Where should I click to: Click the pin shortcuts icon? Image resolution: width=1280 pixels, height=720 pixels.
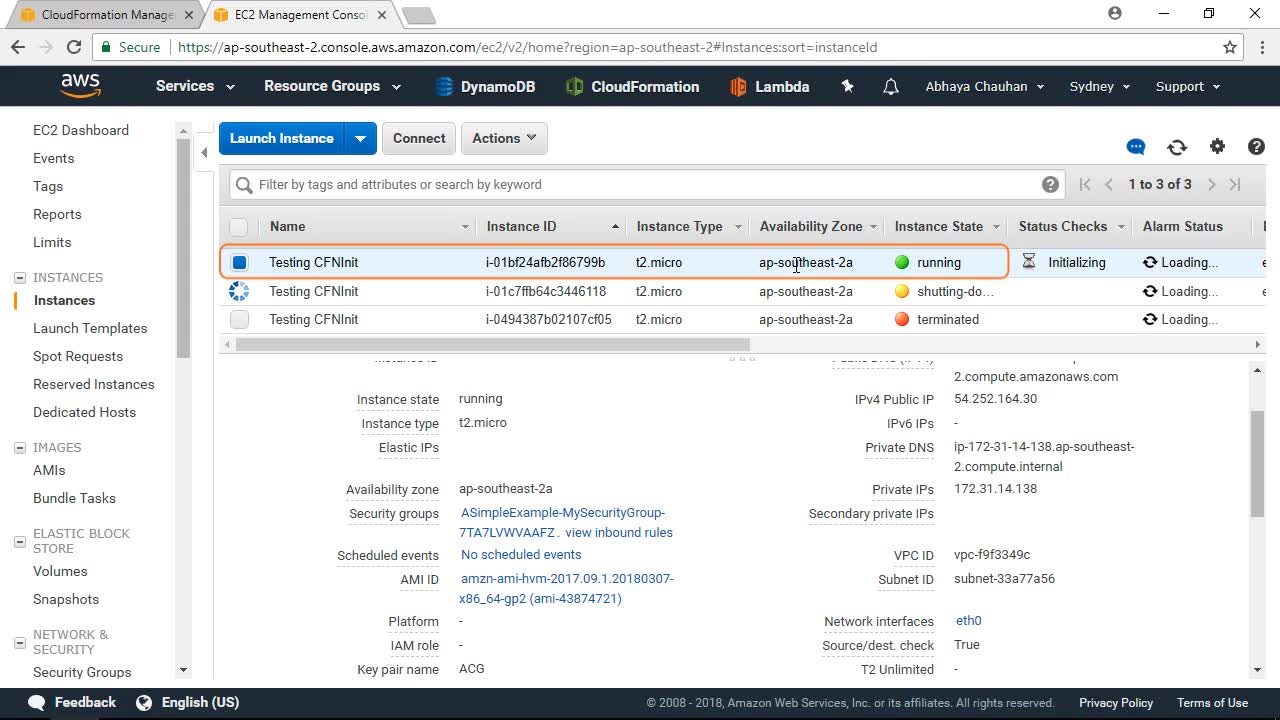(847, 86)
